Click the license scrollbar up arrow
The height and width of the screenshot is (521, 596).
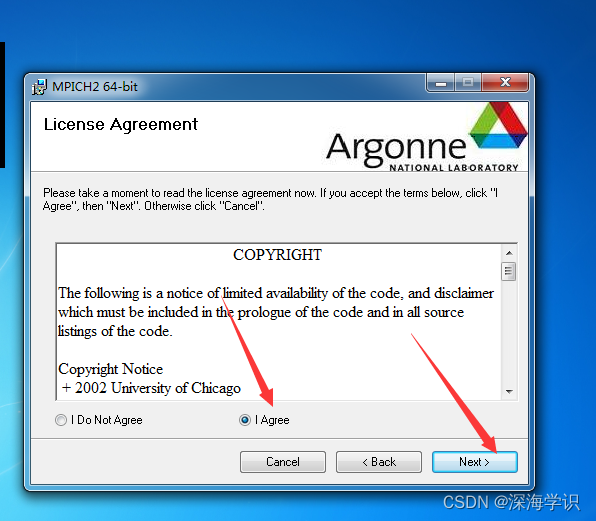[509, 253]
